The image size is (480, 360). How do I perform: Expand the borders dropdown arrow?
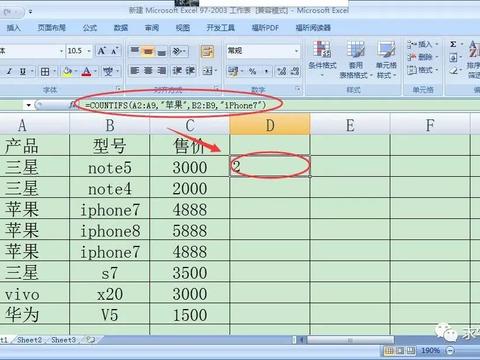pyautogui.click(x=54, y=71)
